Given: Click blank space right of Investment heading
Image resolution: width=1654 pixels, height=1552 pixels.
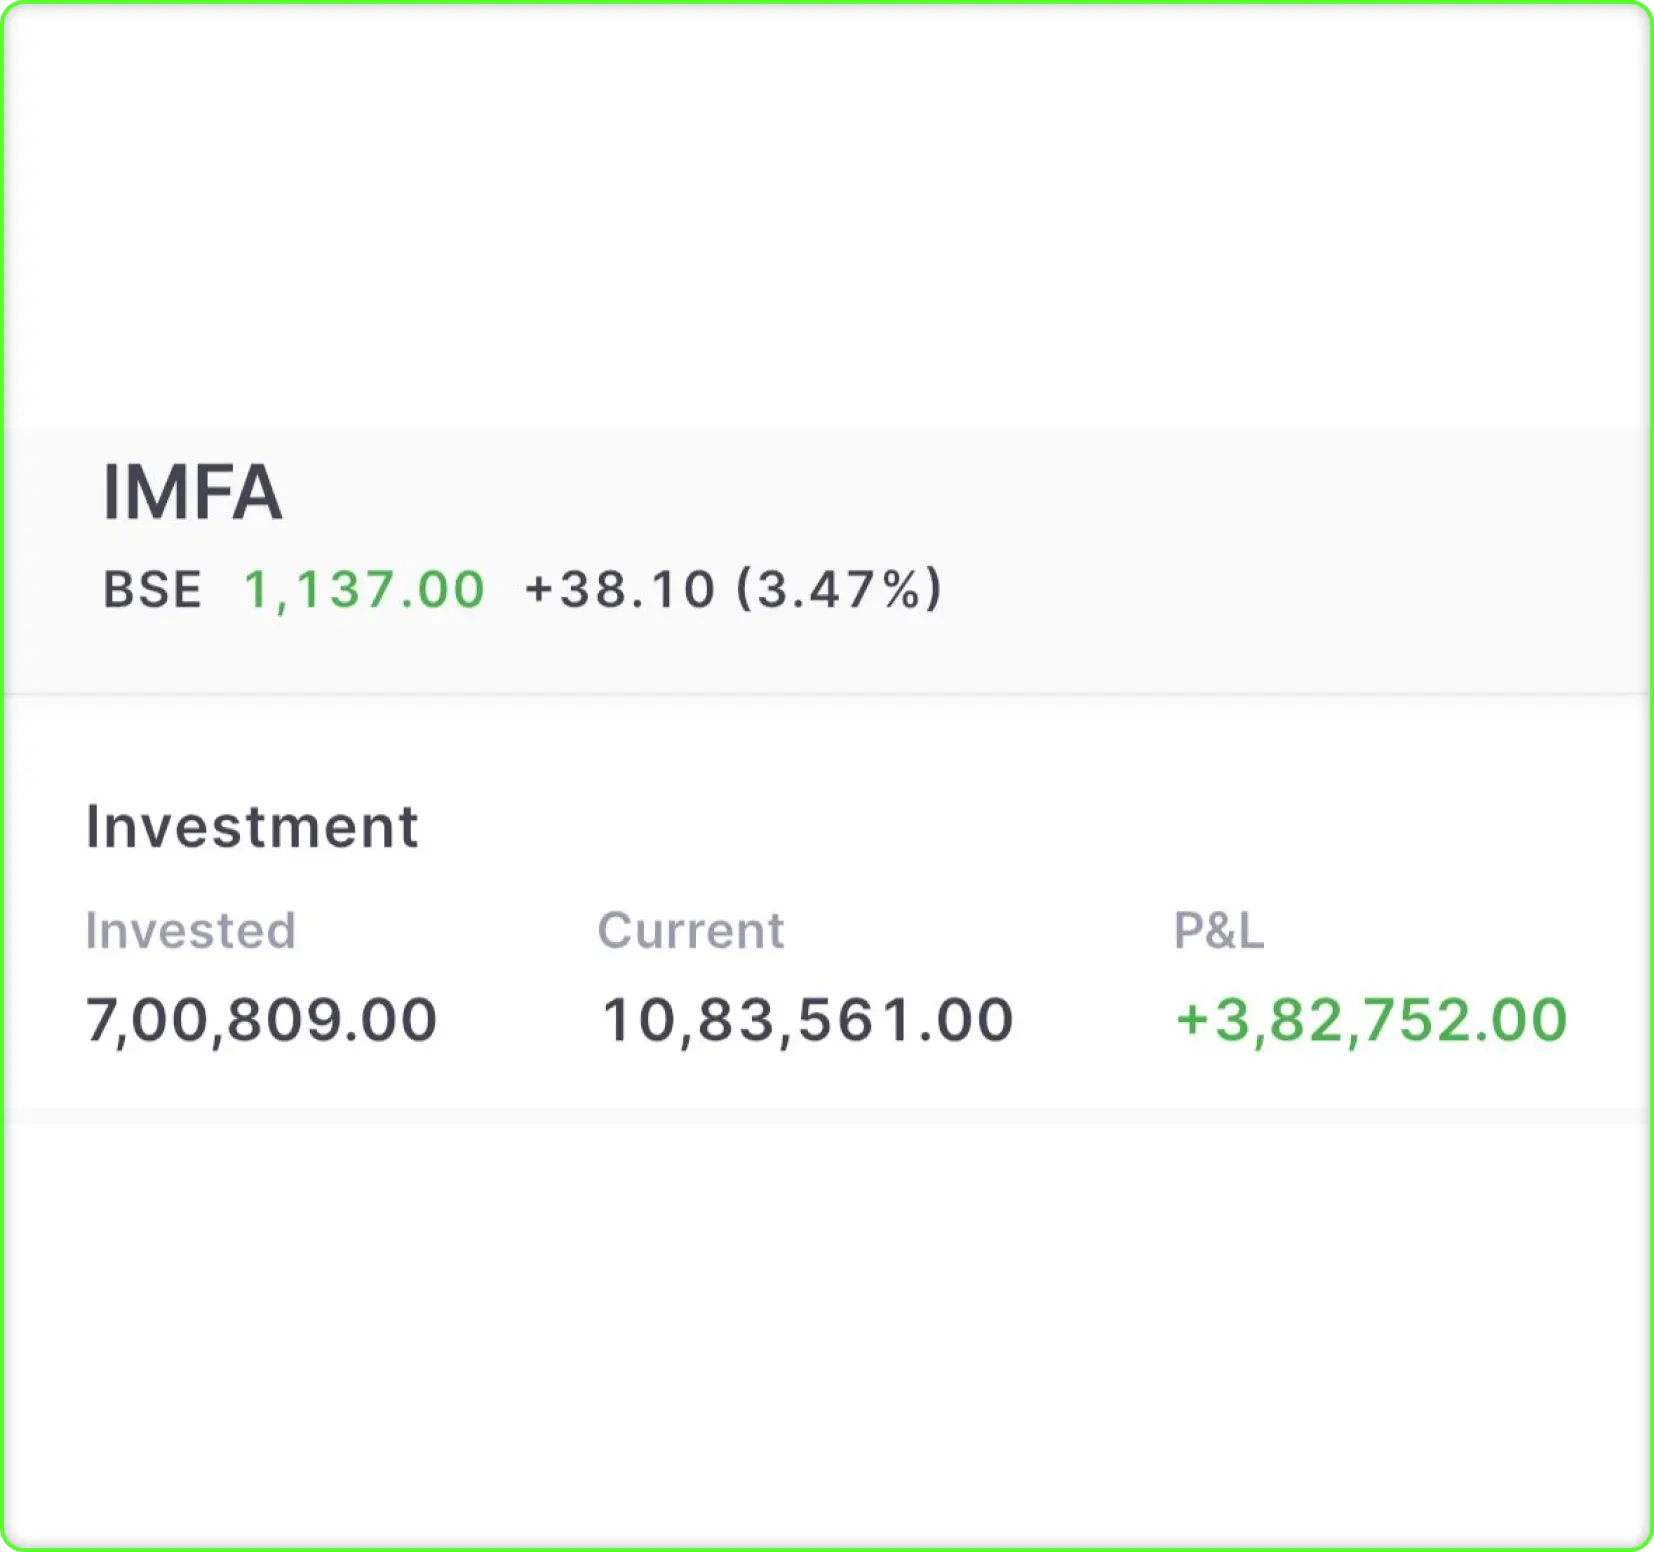Looking at the screenshot, I should click(1000, 827).
